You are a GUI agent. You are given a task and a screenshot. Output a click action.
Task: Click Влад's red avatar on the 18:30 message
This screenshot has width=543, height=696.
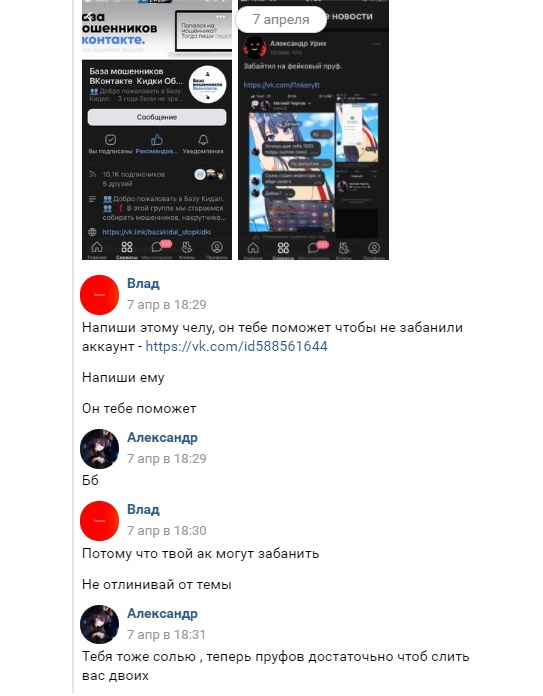coord(99,521)
